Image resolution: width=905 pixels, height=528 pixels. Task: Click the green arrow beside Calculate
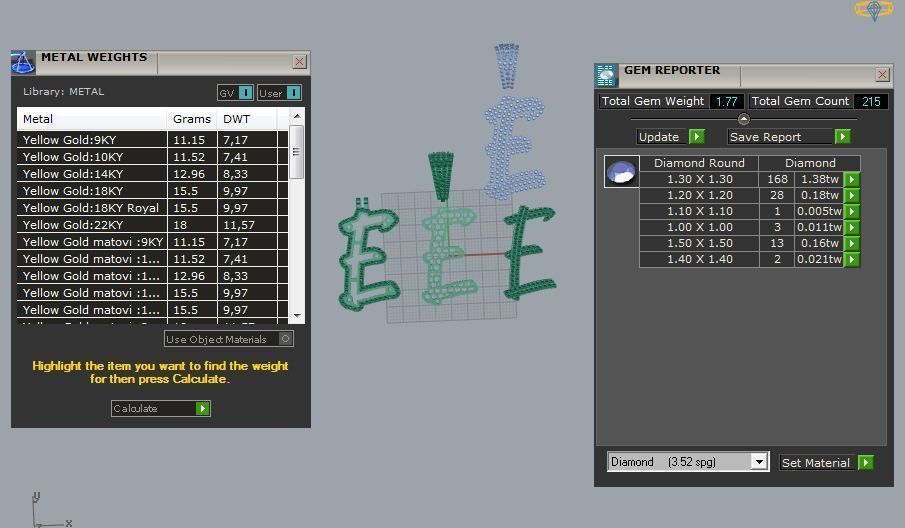pos(202,409)
